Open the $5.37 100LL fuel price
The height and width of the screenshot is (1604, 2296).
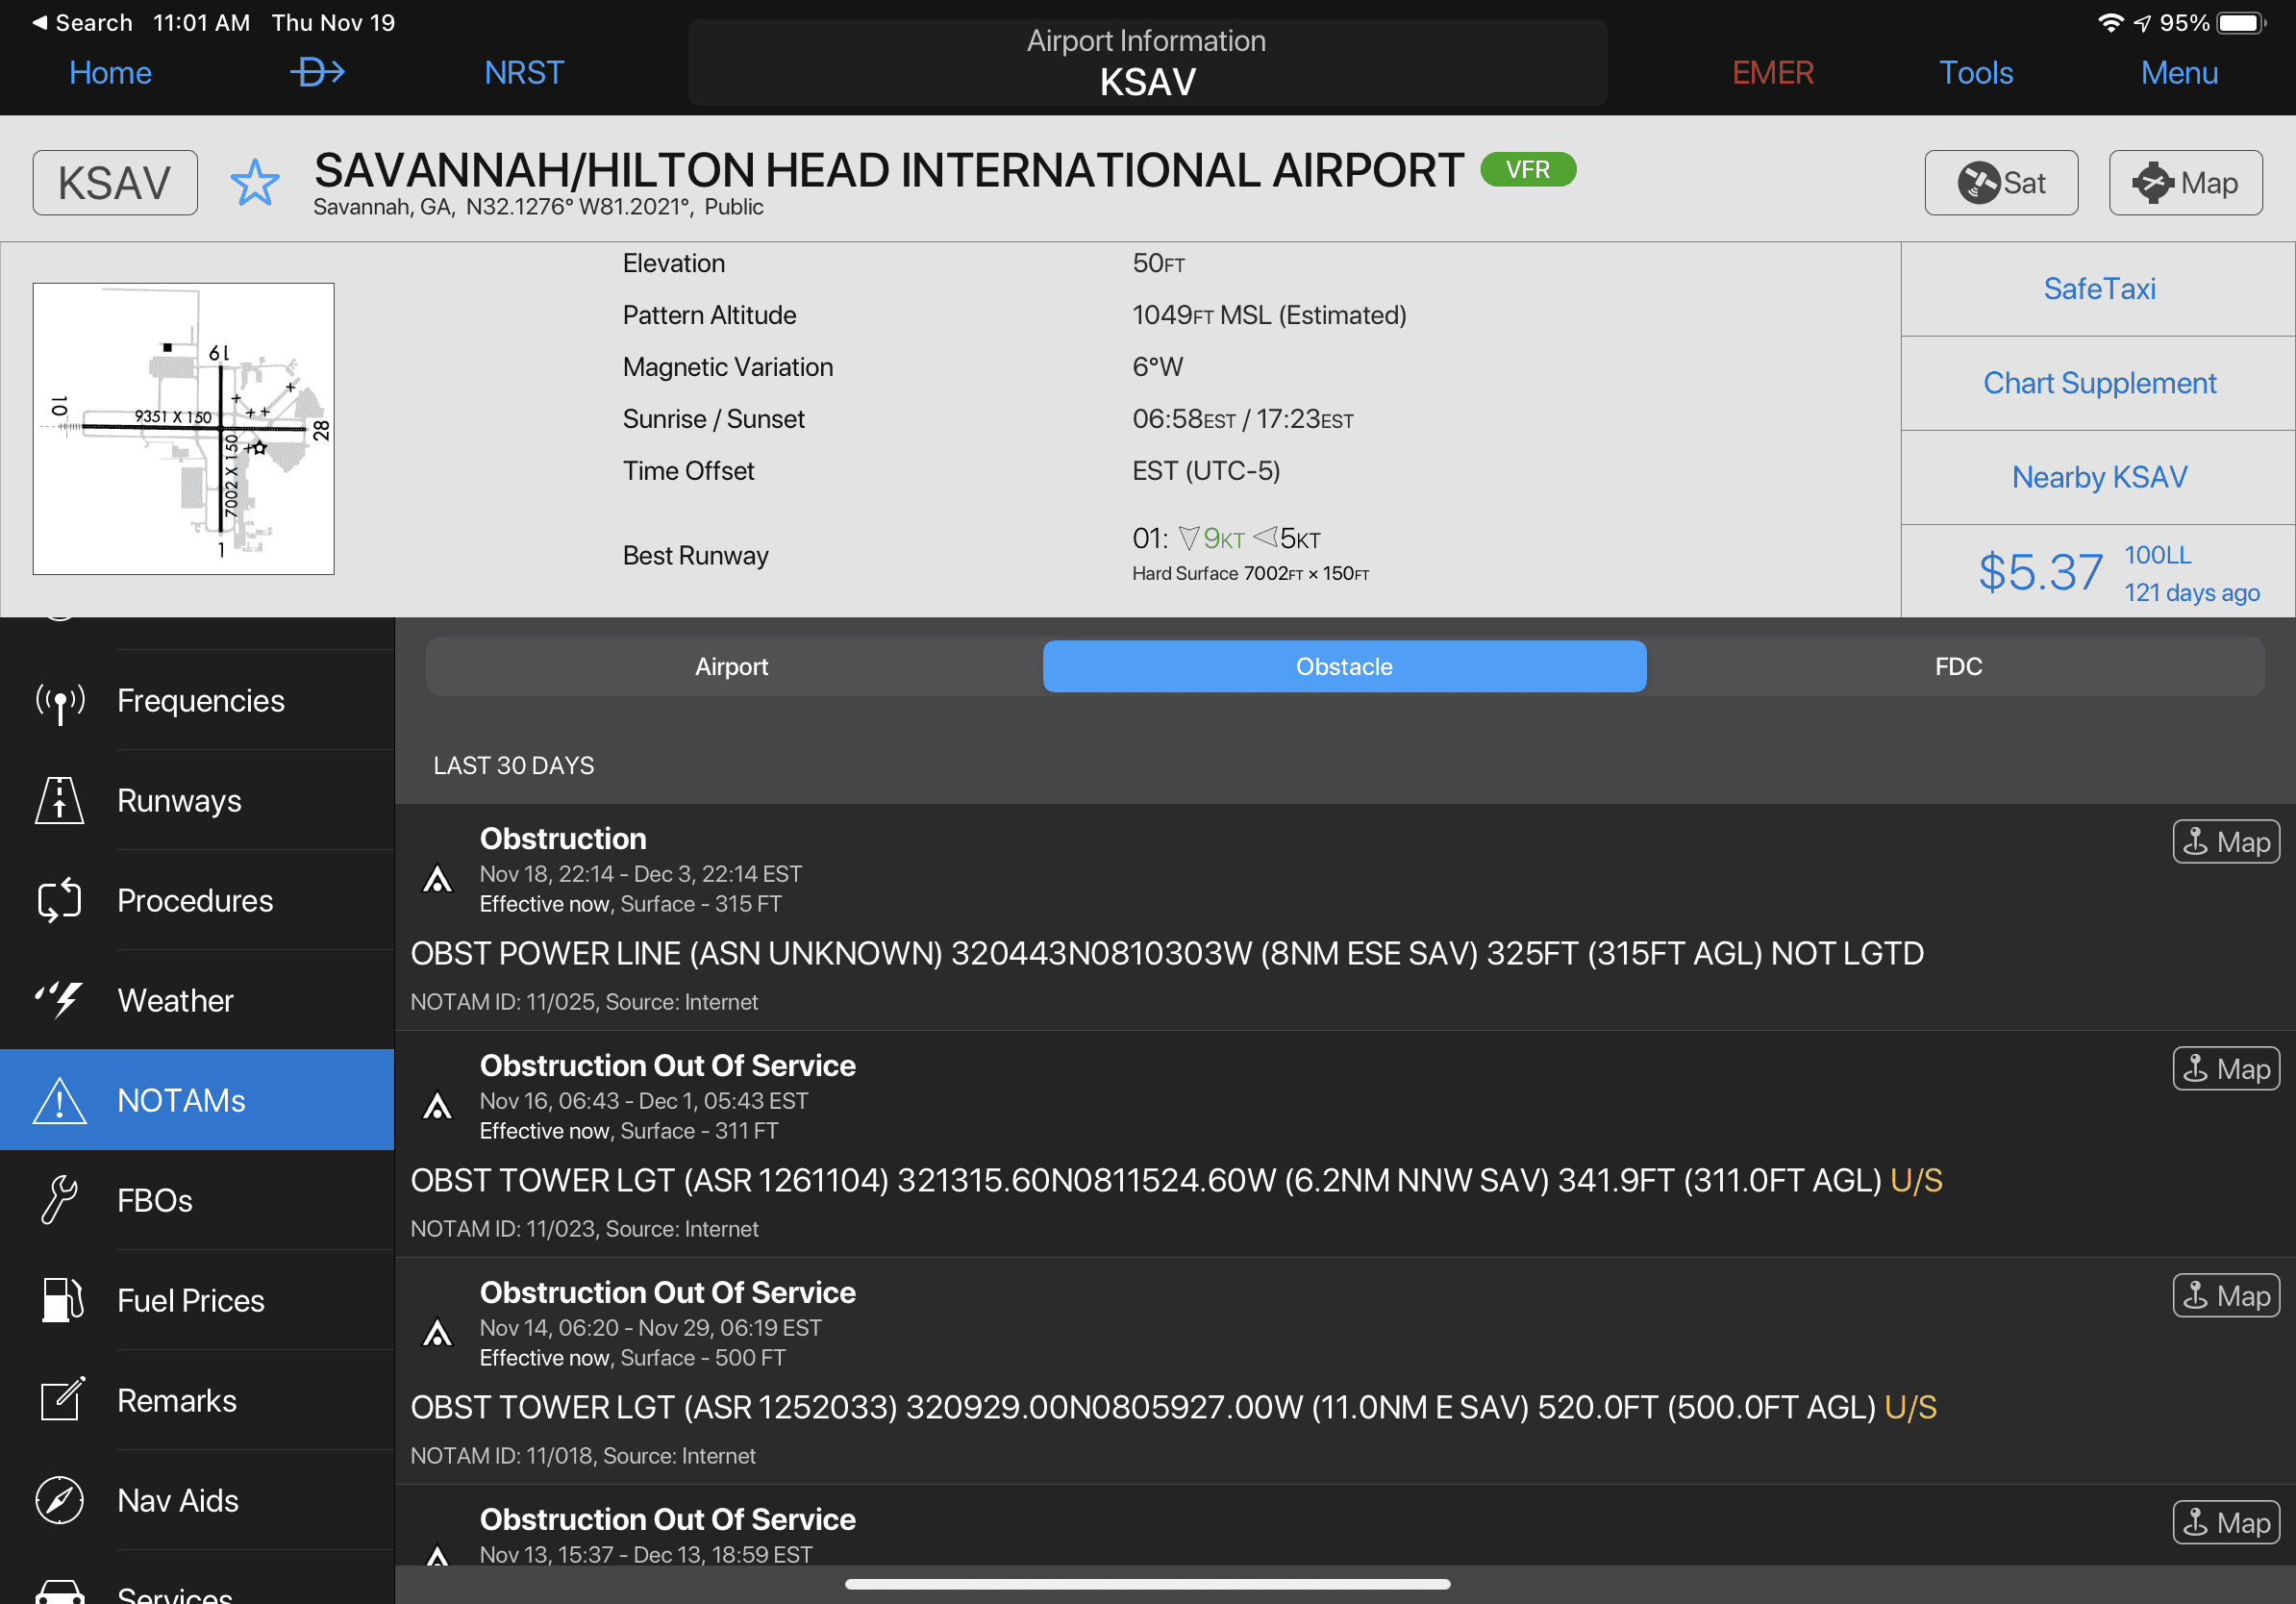(x=2098, y=572)
